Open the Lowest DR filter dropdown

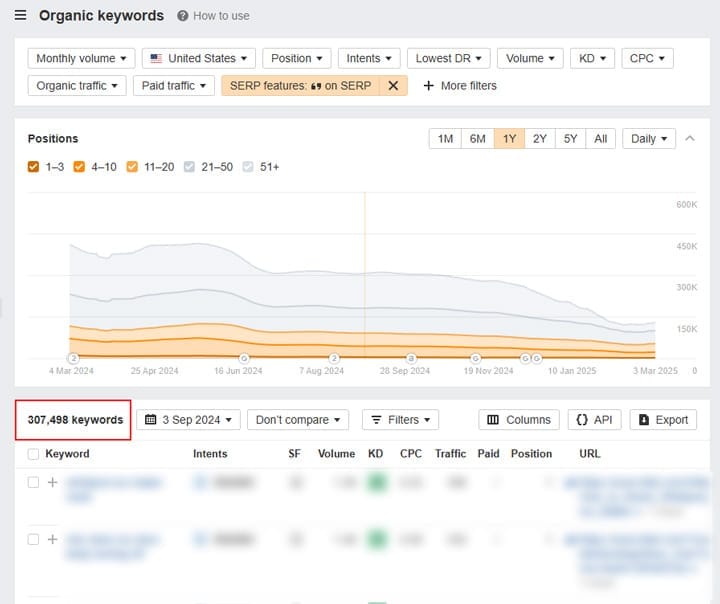point(449,58)
